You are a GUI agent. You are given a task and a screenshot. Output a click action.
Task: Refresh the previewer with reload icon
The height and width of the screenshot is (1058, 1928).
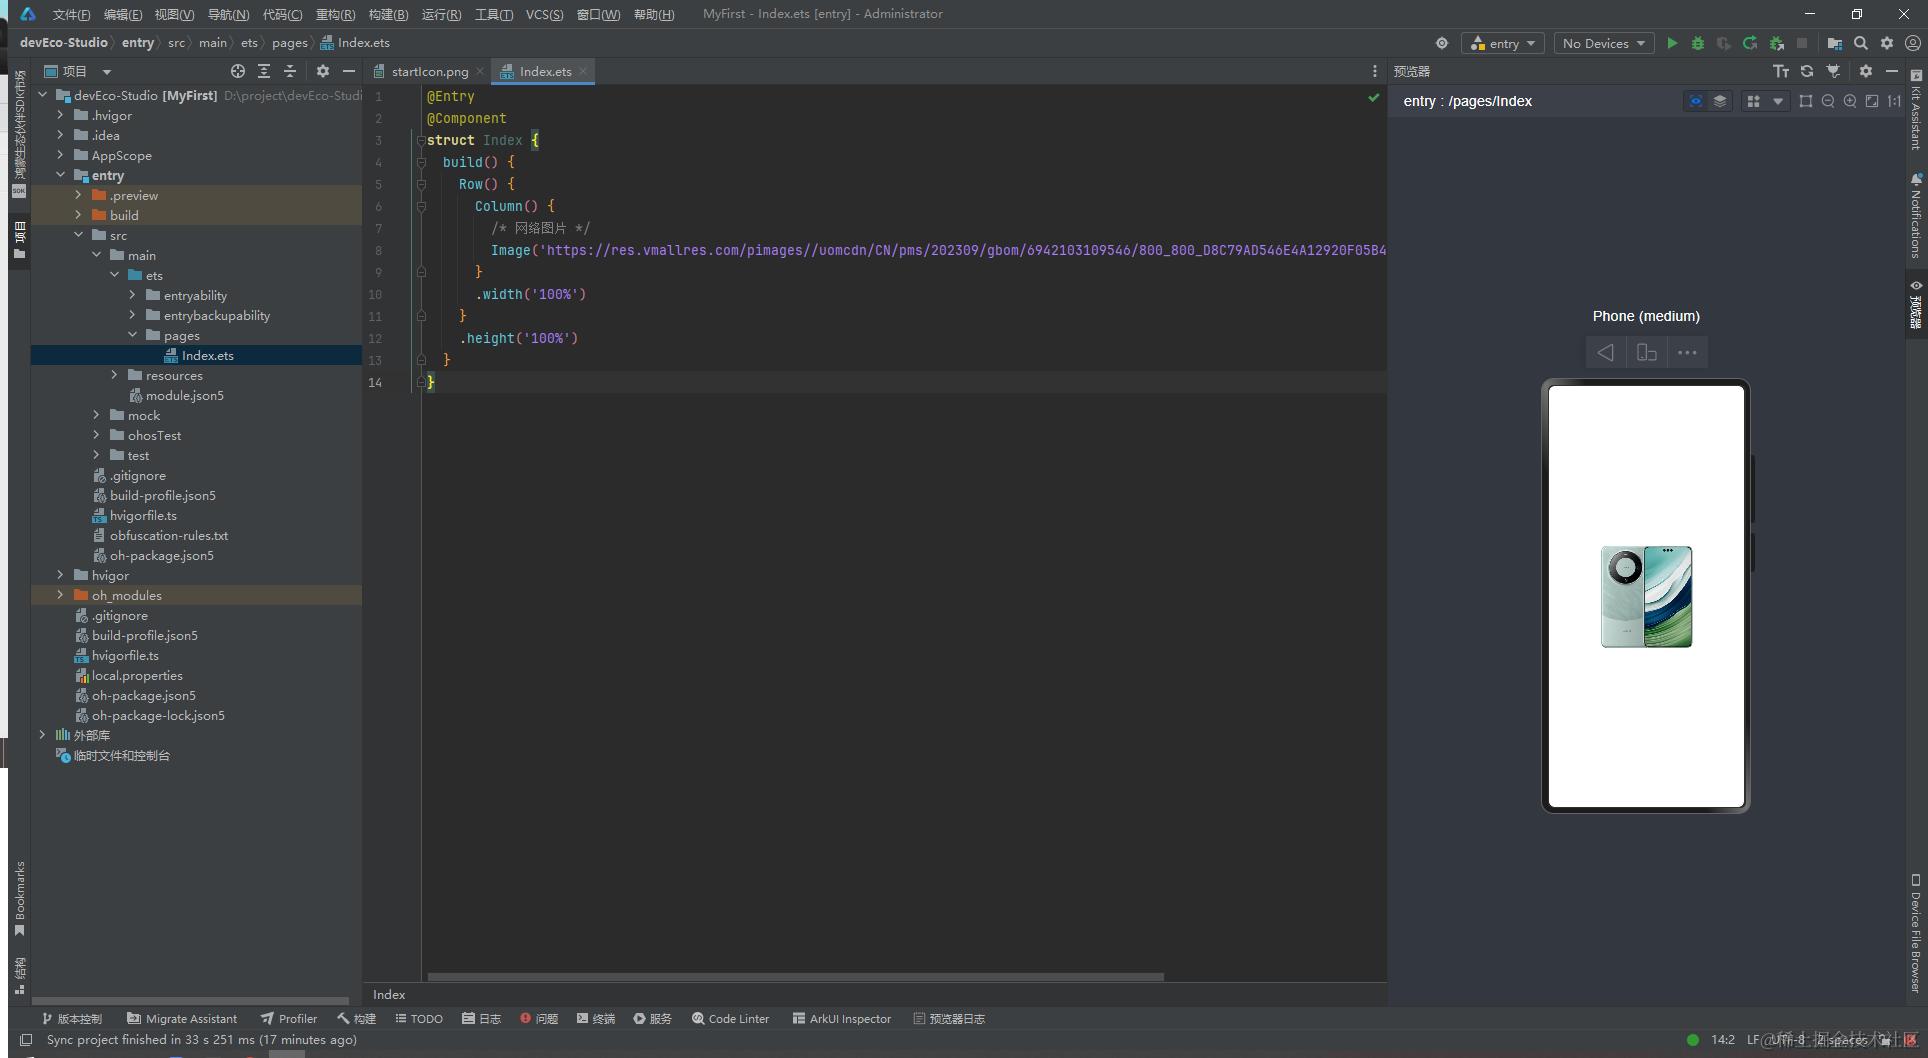(x=1807, y=71)
